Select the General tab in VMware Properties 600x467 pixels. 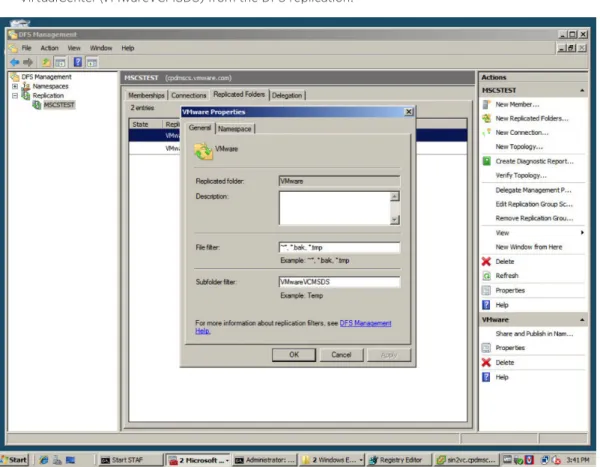point(200,128)
